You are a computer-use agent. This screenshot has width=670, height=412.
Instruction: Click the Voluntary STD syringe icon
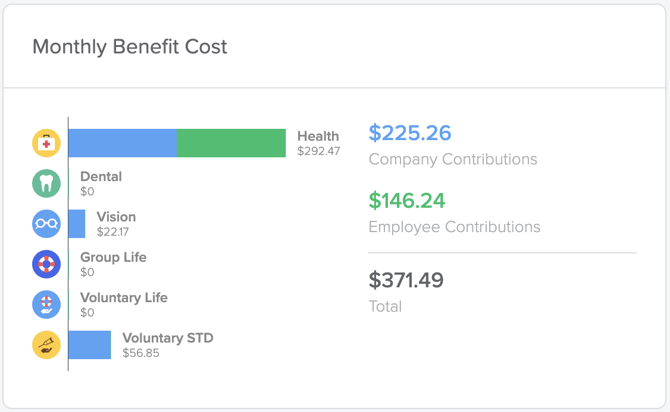(x=46, y=345)
